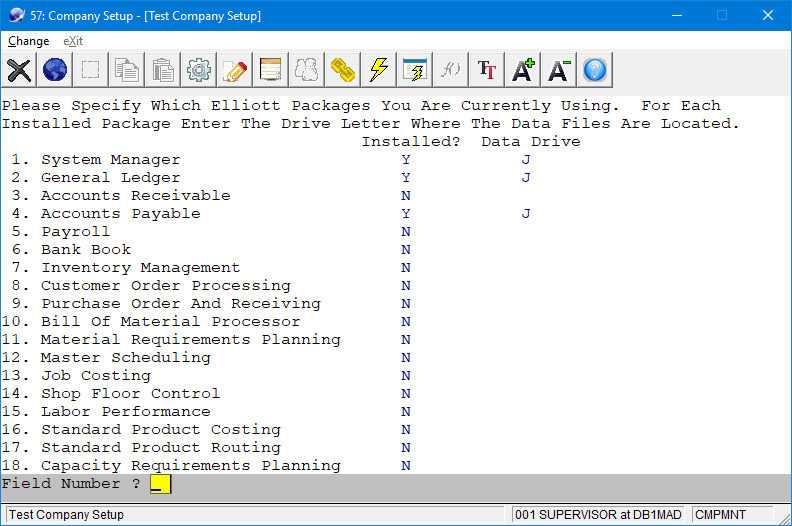This screenshot has height=526, width=792.
Task: Open the Change menu
Action: click(28, 41)
